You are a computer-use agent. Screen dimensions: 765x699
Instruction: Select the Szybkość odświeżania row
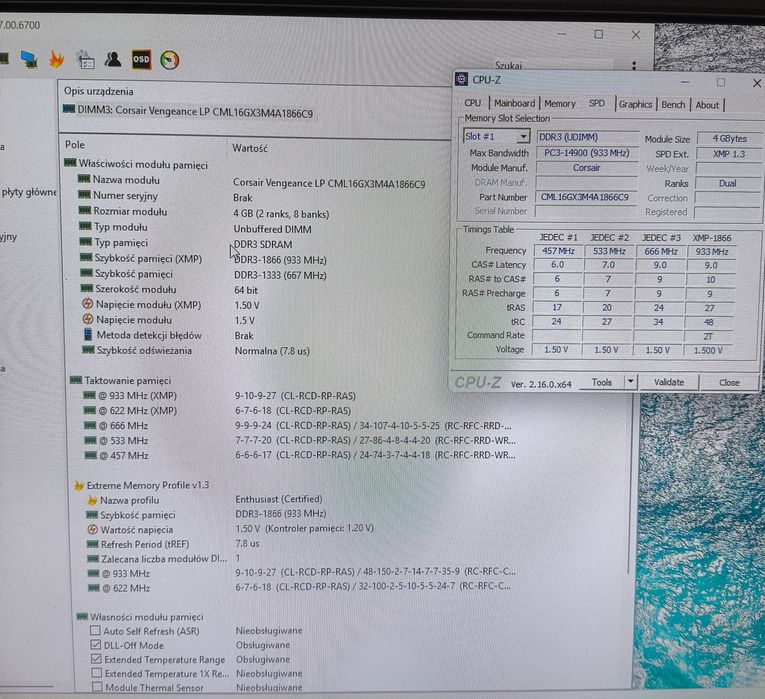click(x=196, y=350)
